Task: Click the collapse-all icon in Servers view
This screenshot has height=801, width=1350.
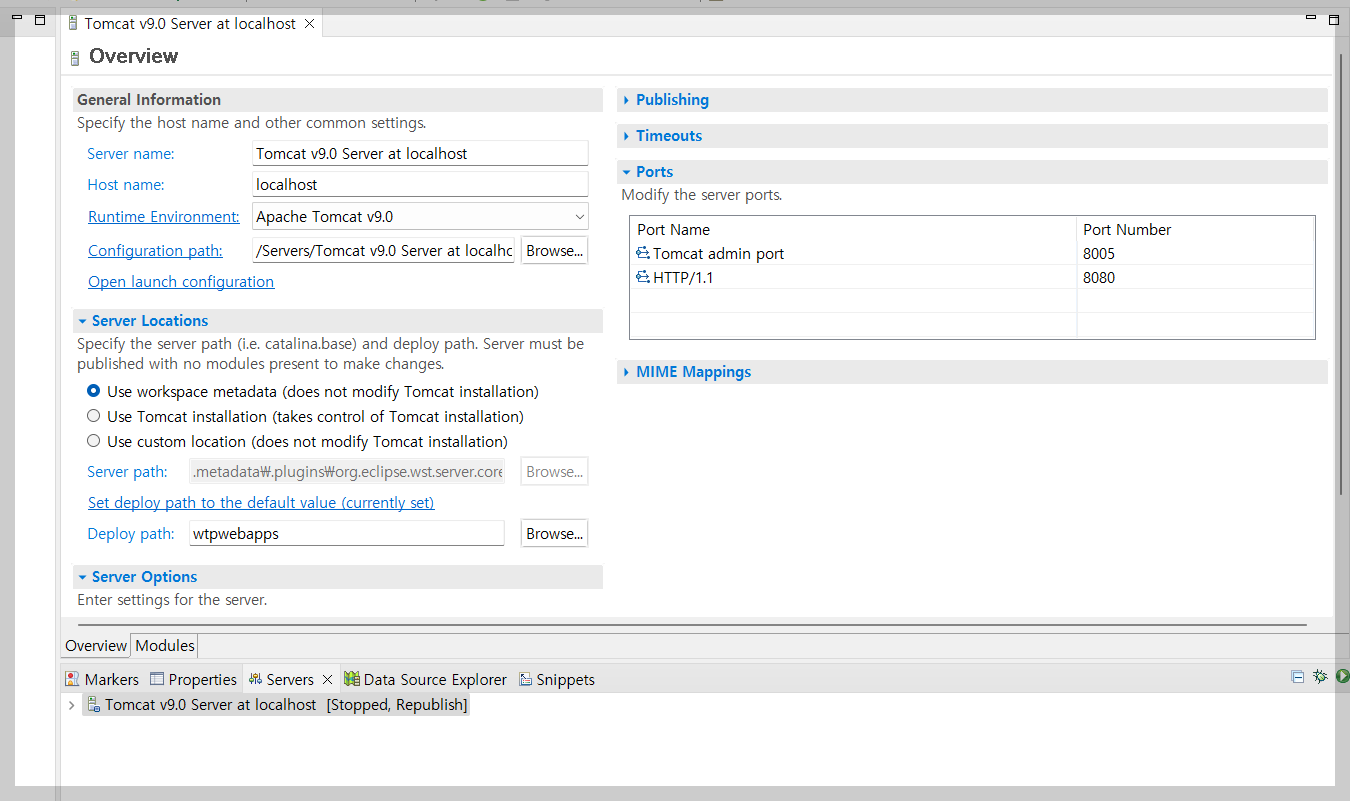Action: (x=1298, y=677)
